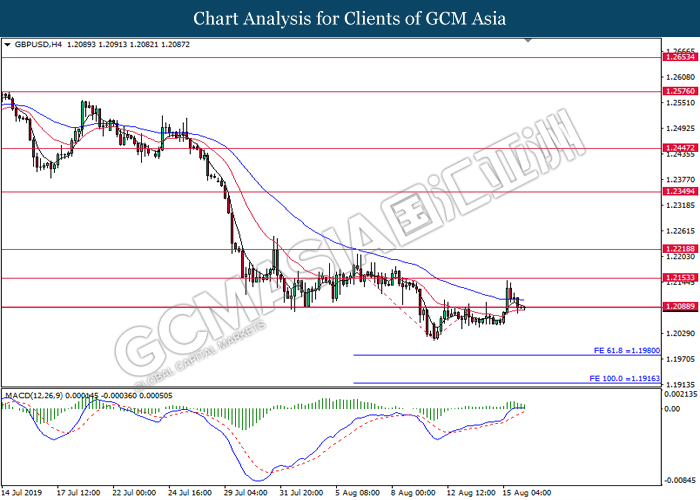Click the 1.26534 price level label
Viewport: 700px width, 500px height.
(x=680, y=57)
